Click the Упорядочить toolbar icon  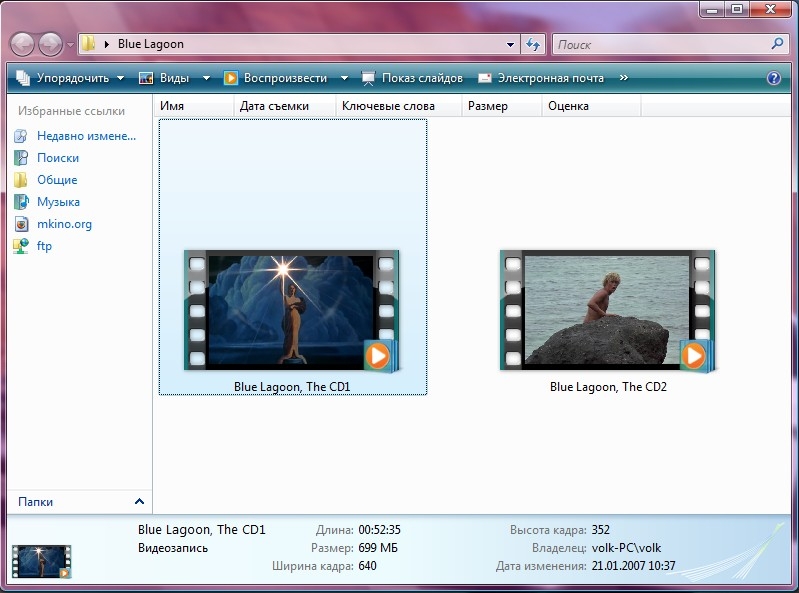(x=23, y=78)
